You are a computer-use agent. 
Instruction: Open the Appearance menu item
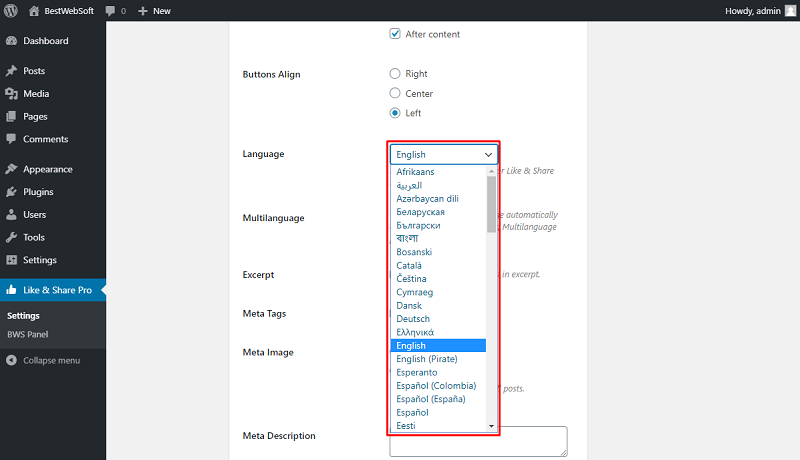point(53,169)
